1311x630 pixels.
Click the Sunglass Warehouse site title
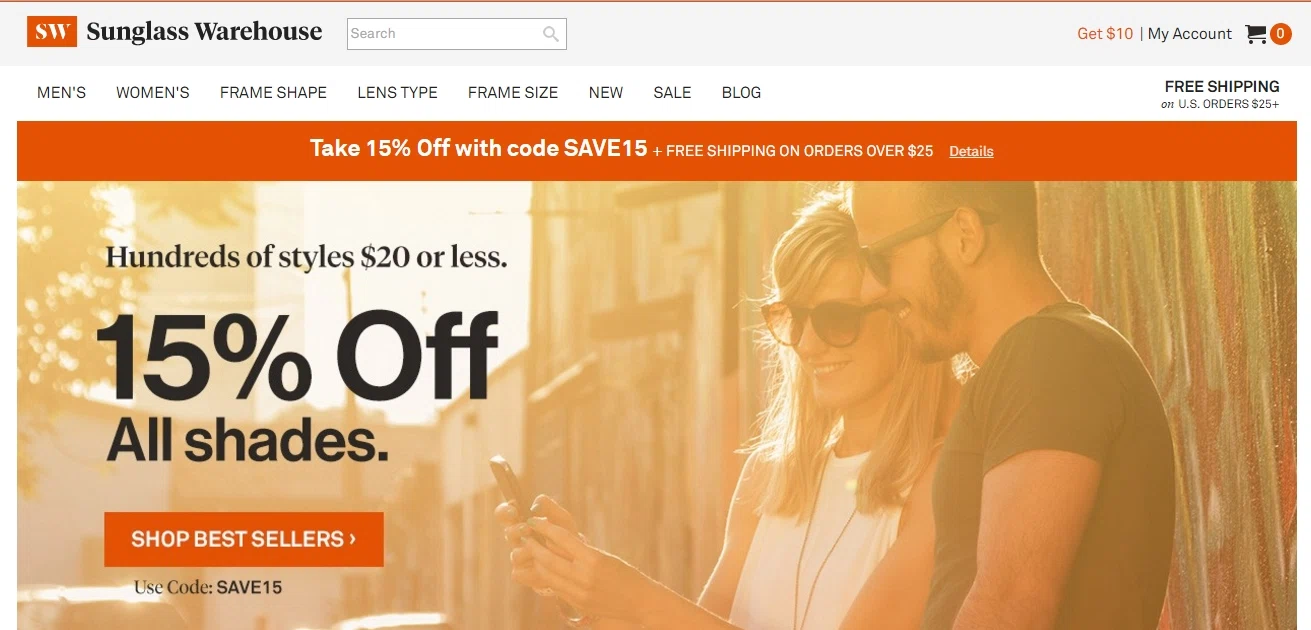point(204,32)
